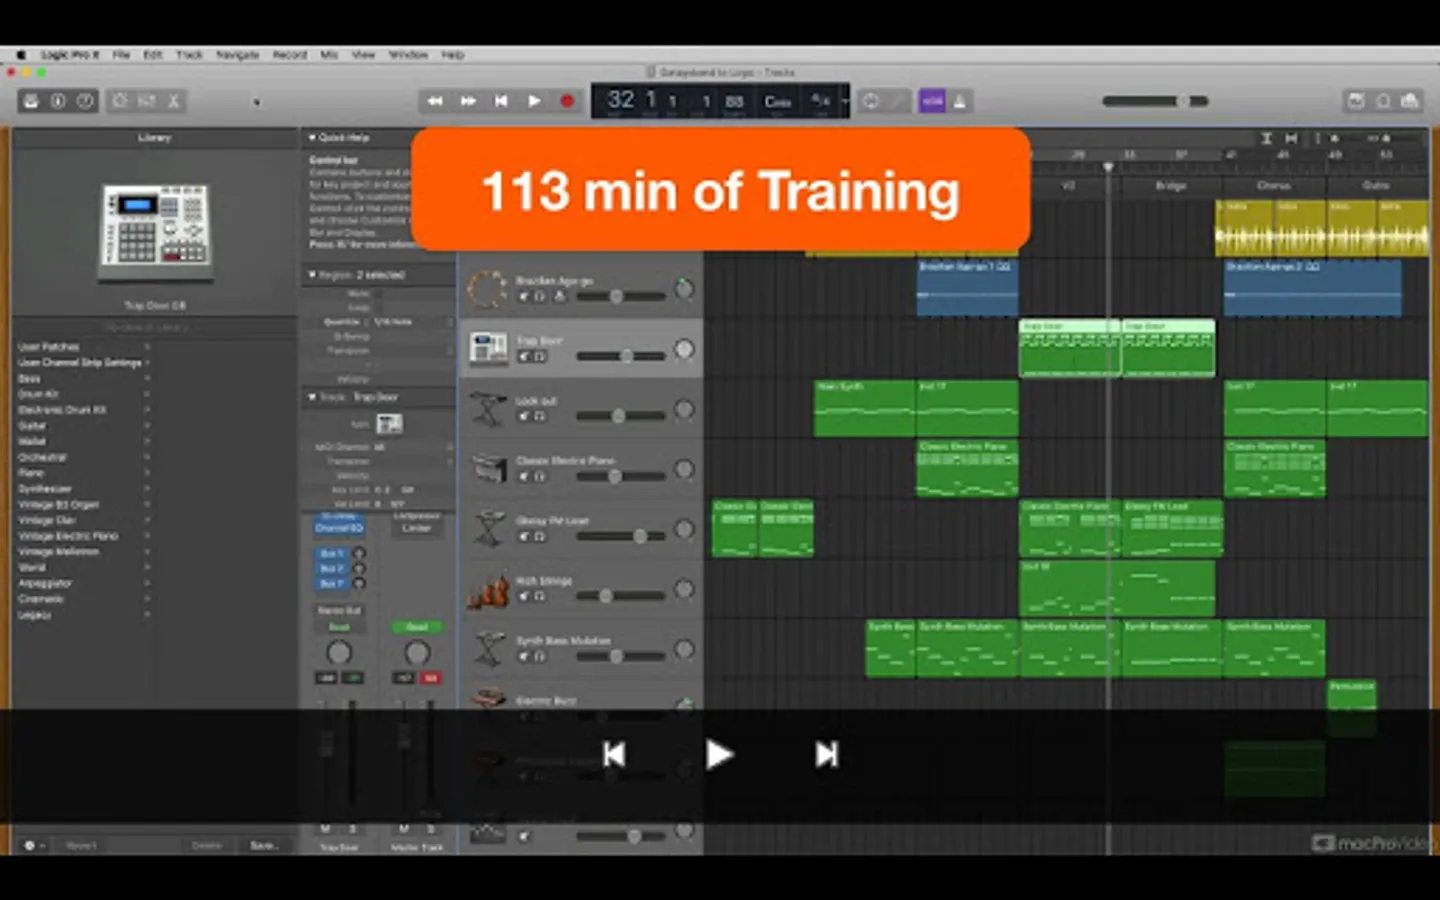The image size is (1440, 900).
Task: Open the Mixer toolbar button
Action: click(x=146, y=101)
